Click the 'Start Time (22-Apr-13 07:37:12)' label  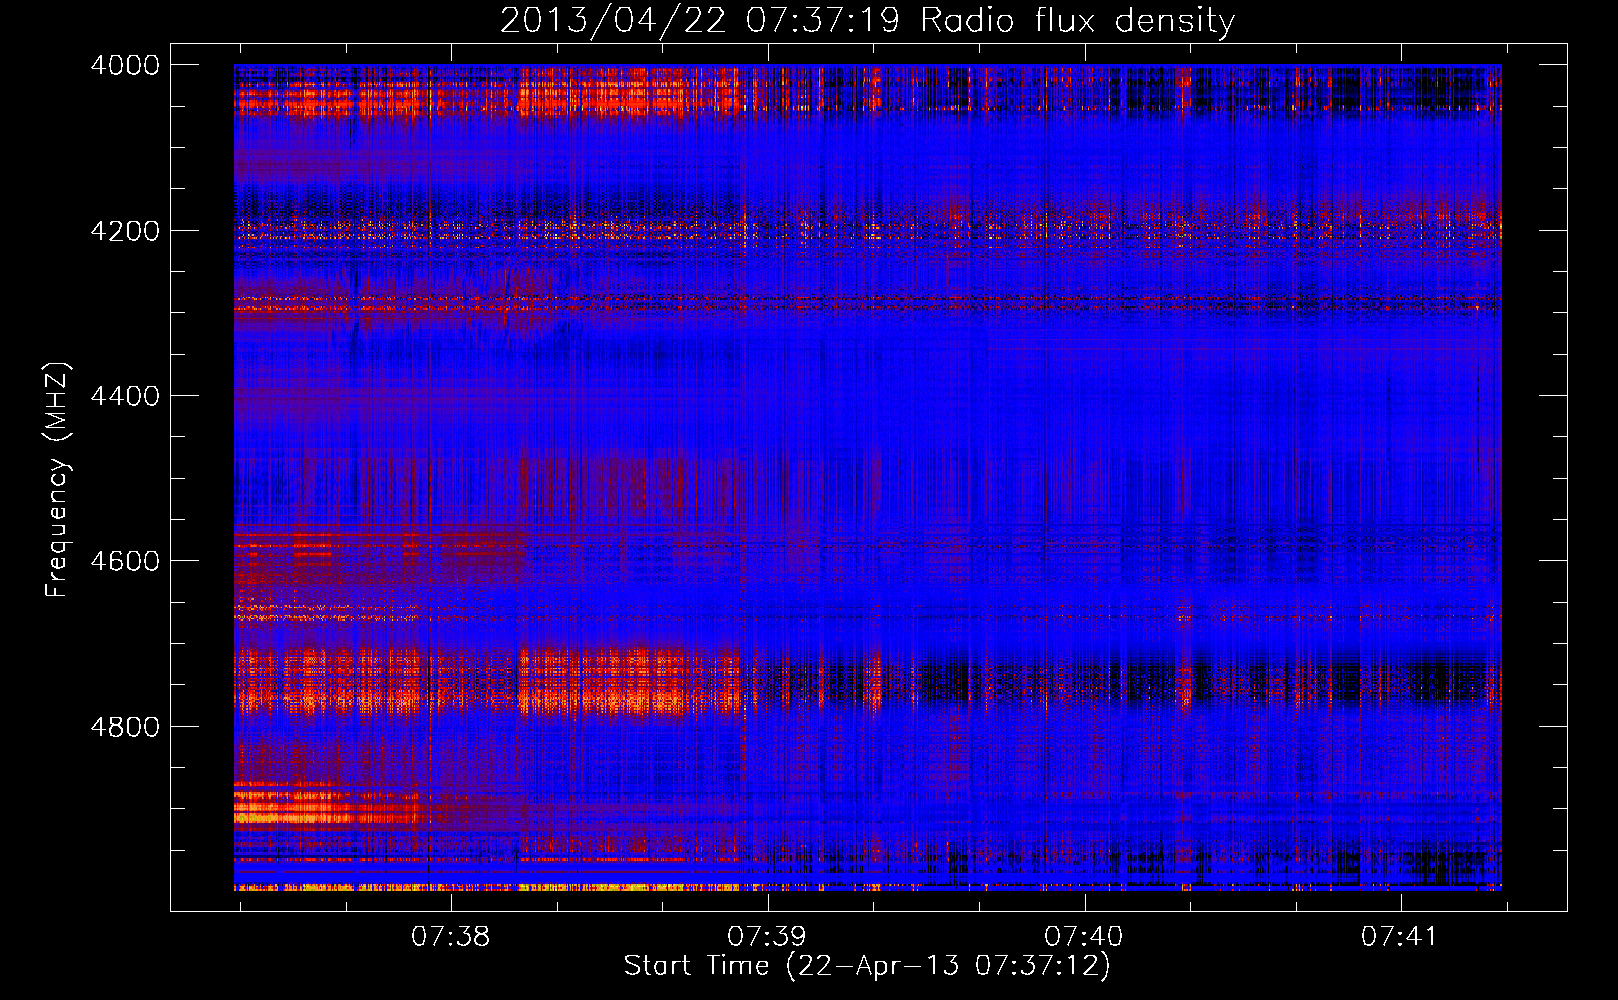pyautogui.click(x=867, y=966)
